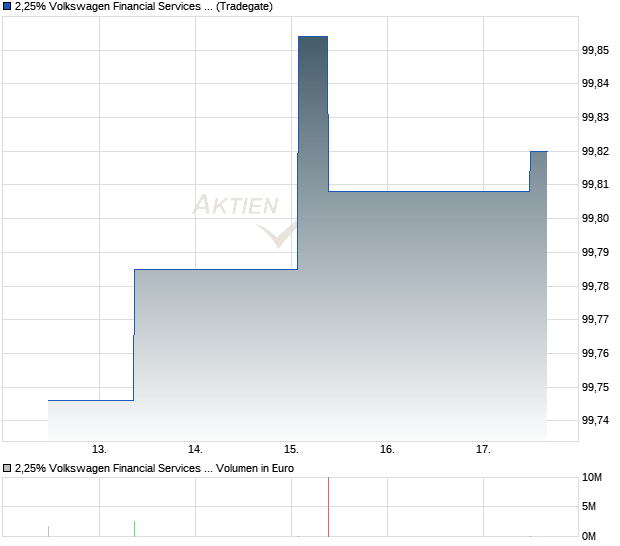Click the volume chart title Volumen in Euro
This screenshot has width=620, height=546.
click(154, 468)
